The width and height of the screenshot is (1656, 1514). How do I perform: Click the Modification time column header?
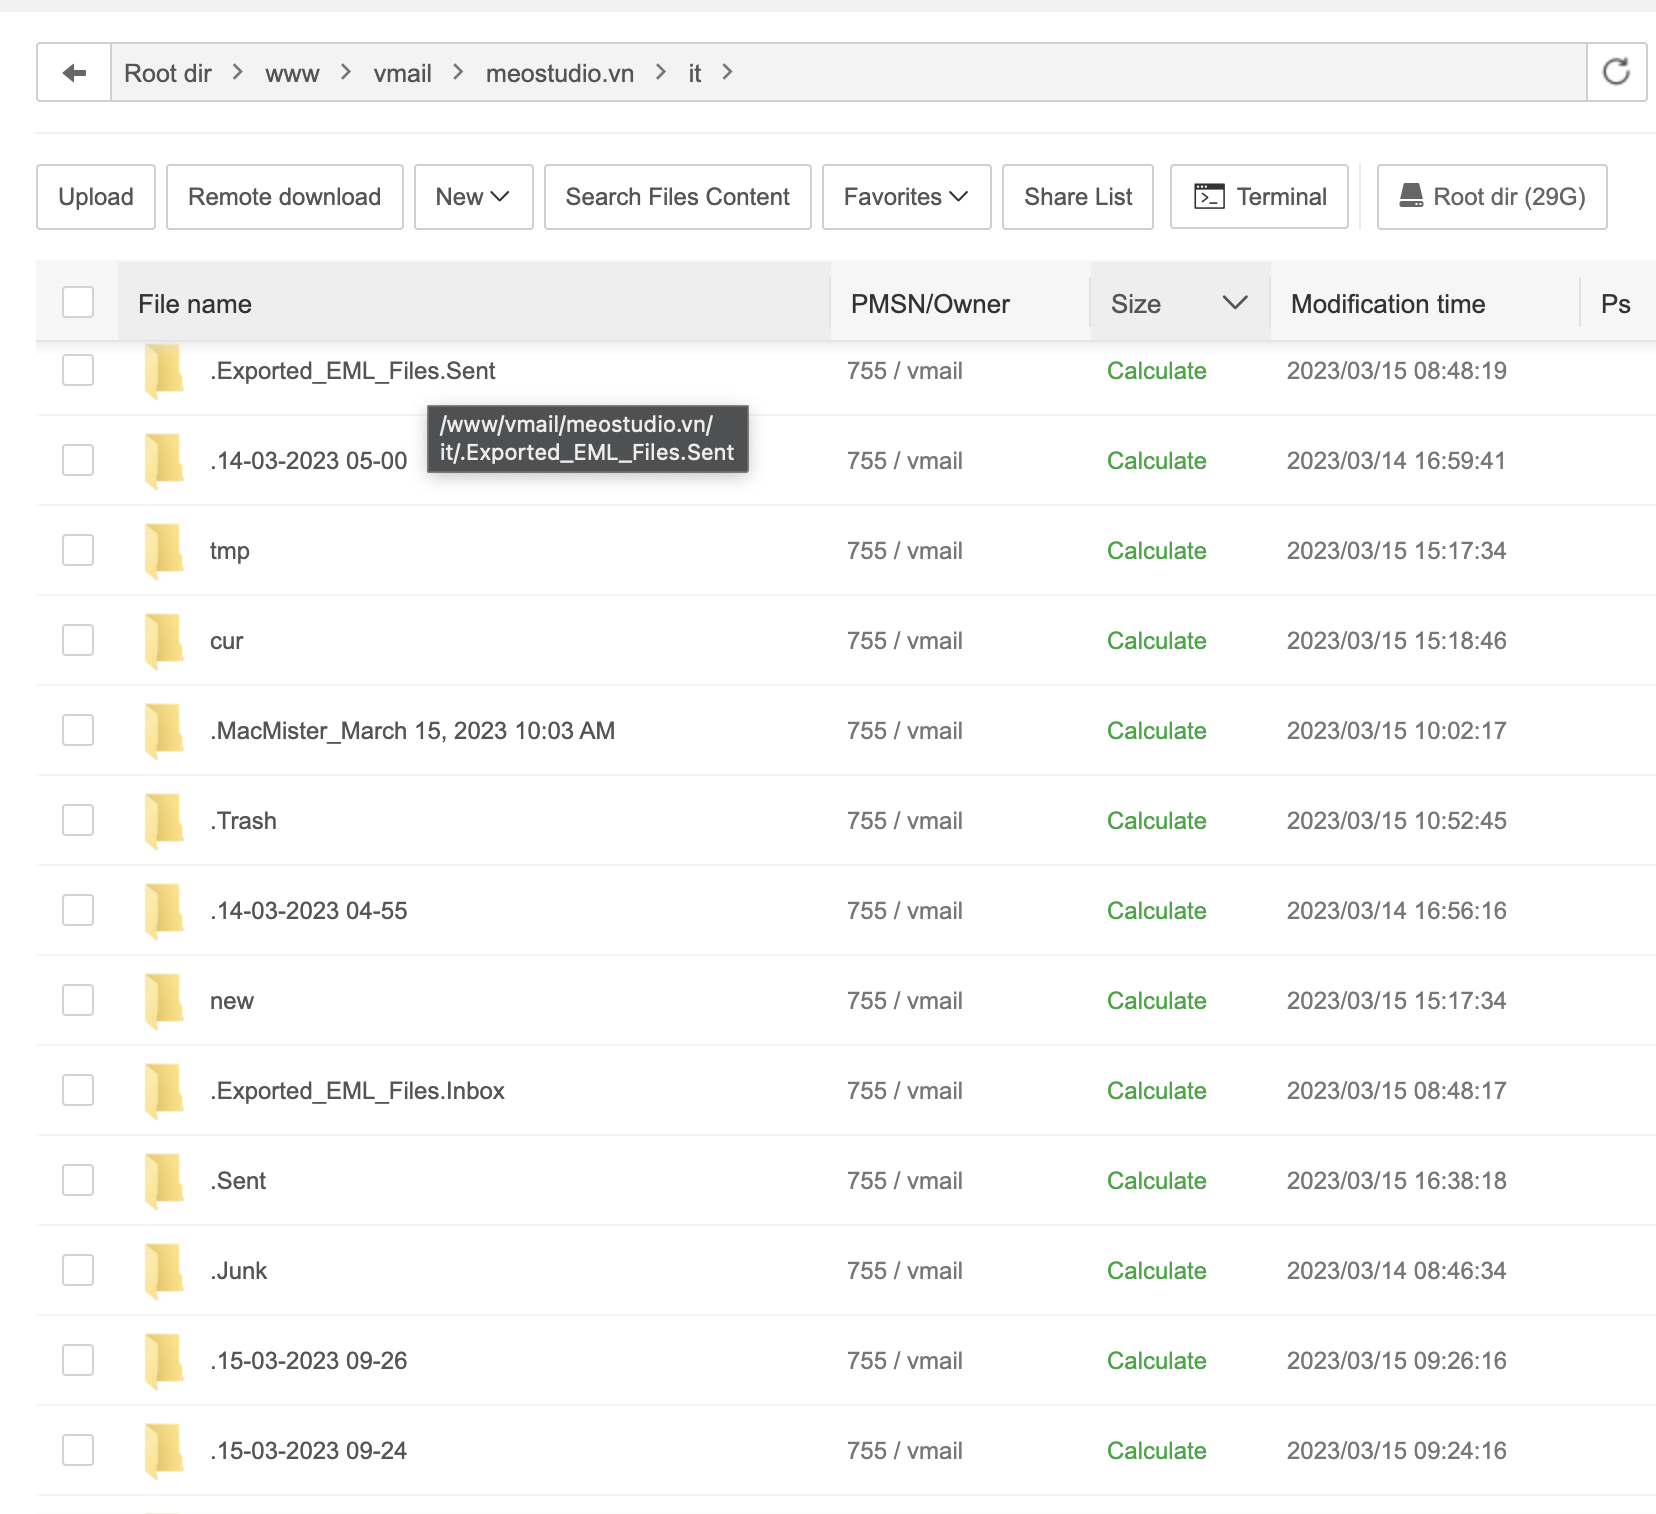(x=1387, y=304)
